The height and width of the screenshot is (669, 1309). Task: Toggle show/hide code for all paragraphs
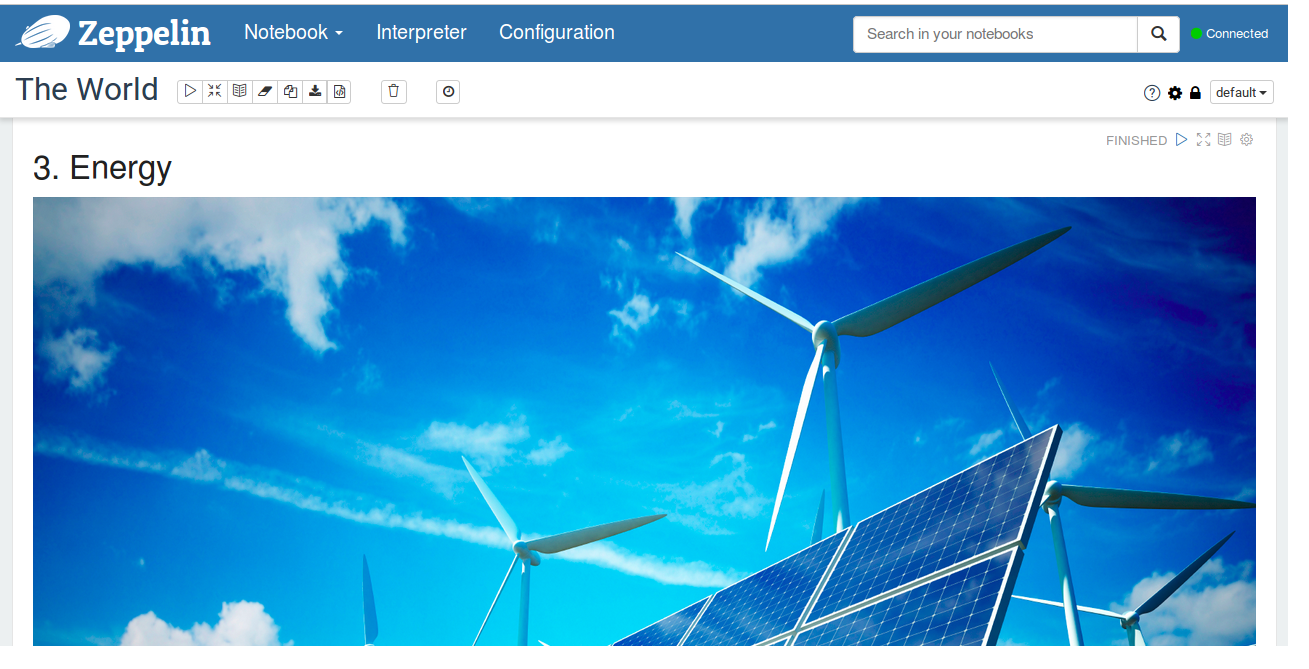tap(215, 91)
